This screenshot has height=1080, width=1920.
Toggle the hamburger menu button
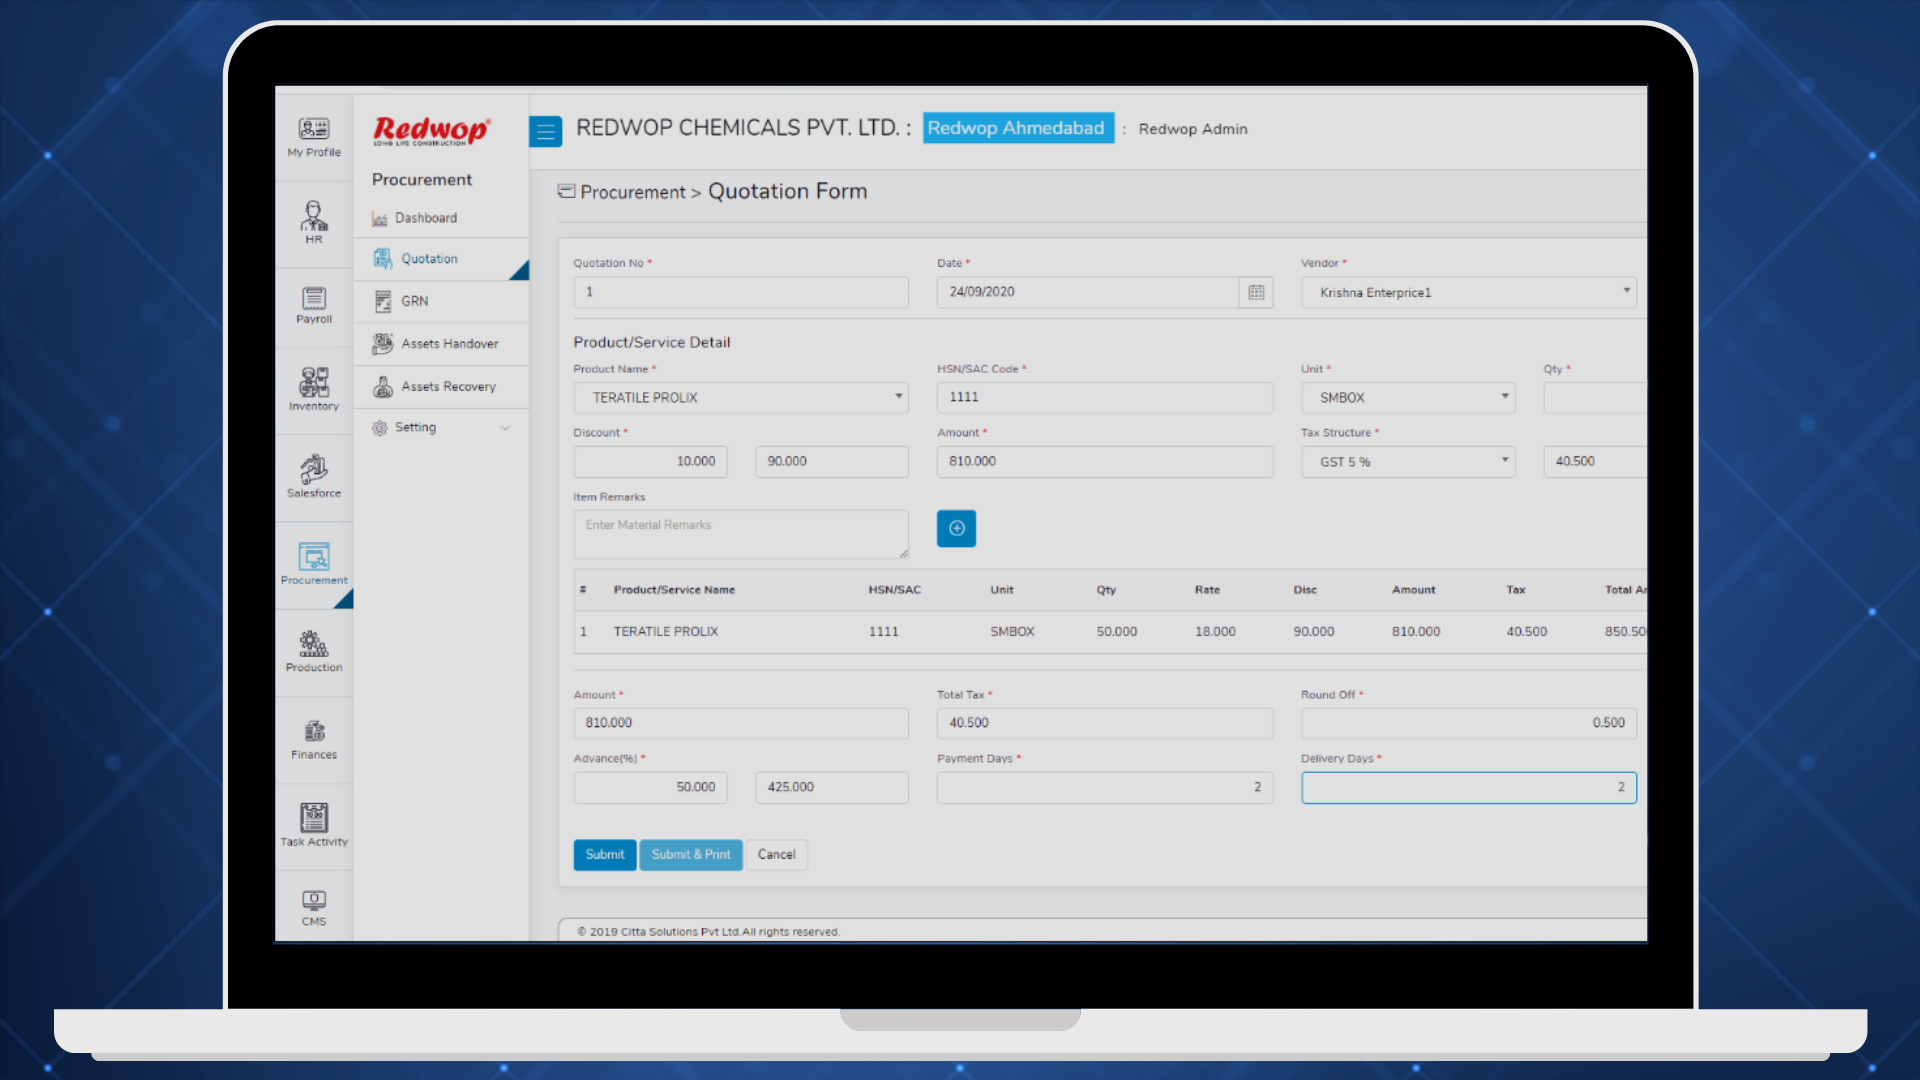pos(546,131)
